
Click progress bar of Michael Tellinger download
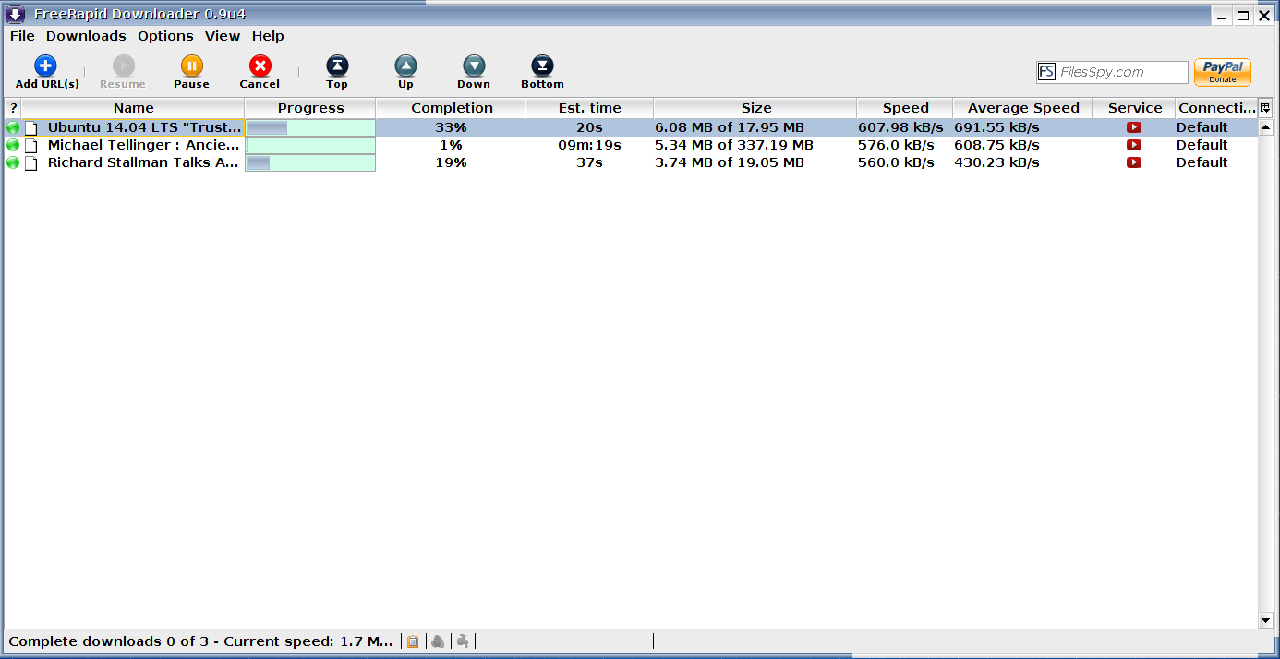coord(310,145)
